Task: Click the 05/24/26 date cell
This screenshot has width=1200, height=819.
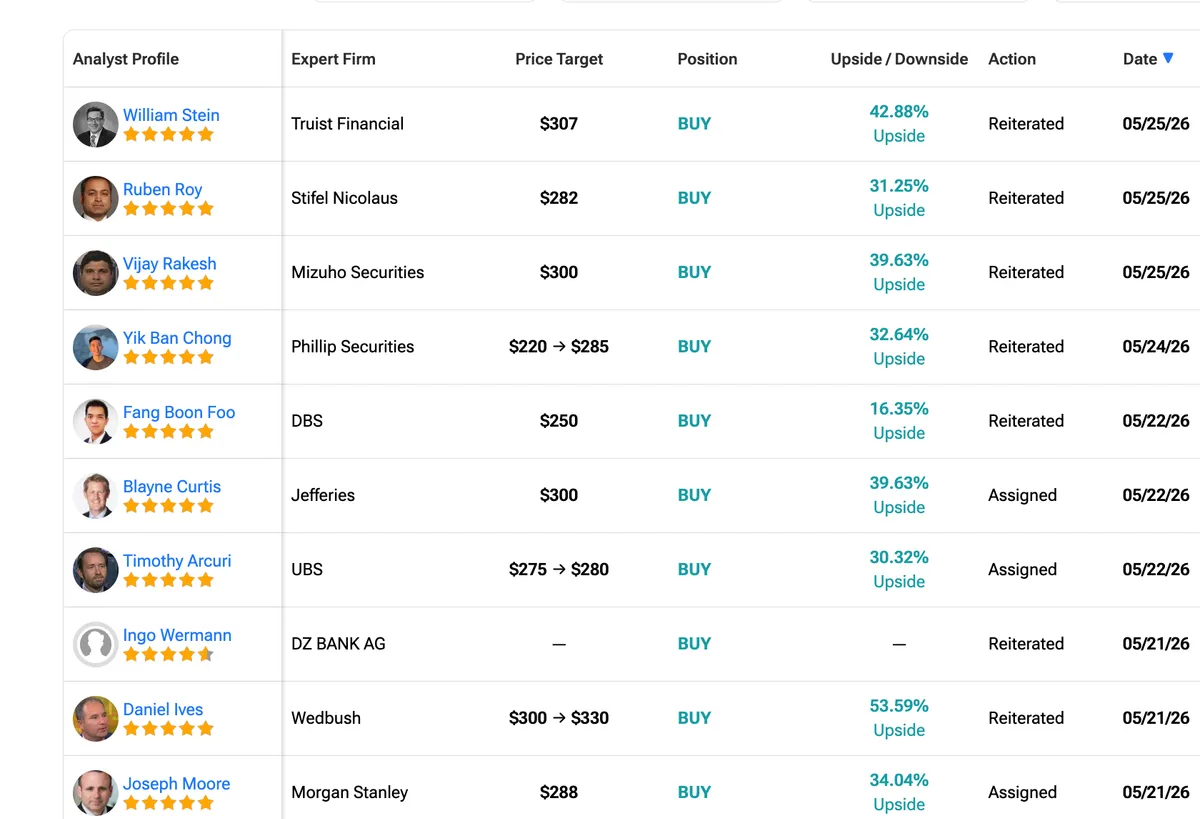Action: pyautogui.click(x=1156, y=347)
